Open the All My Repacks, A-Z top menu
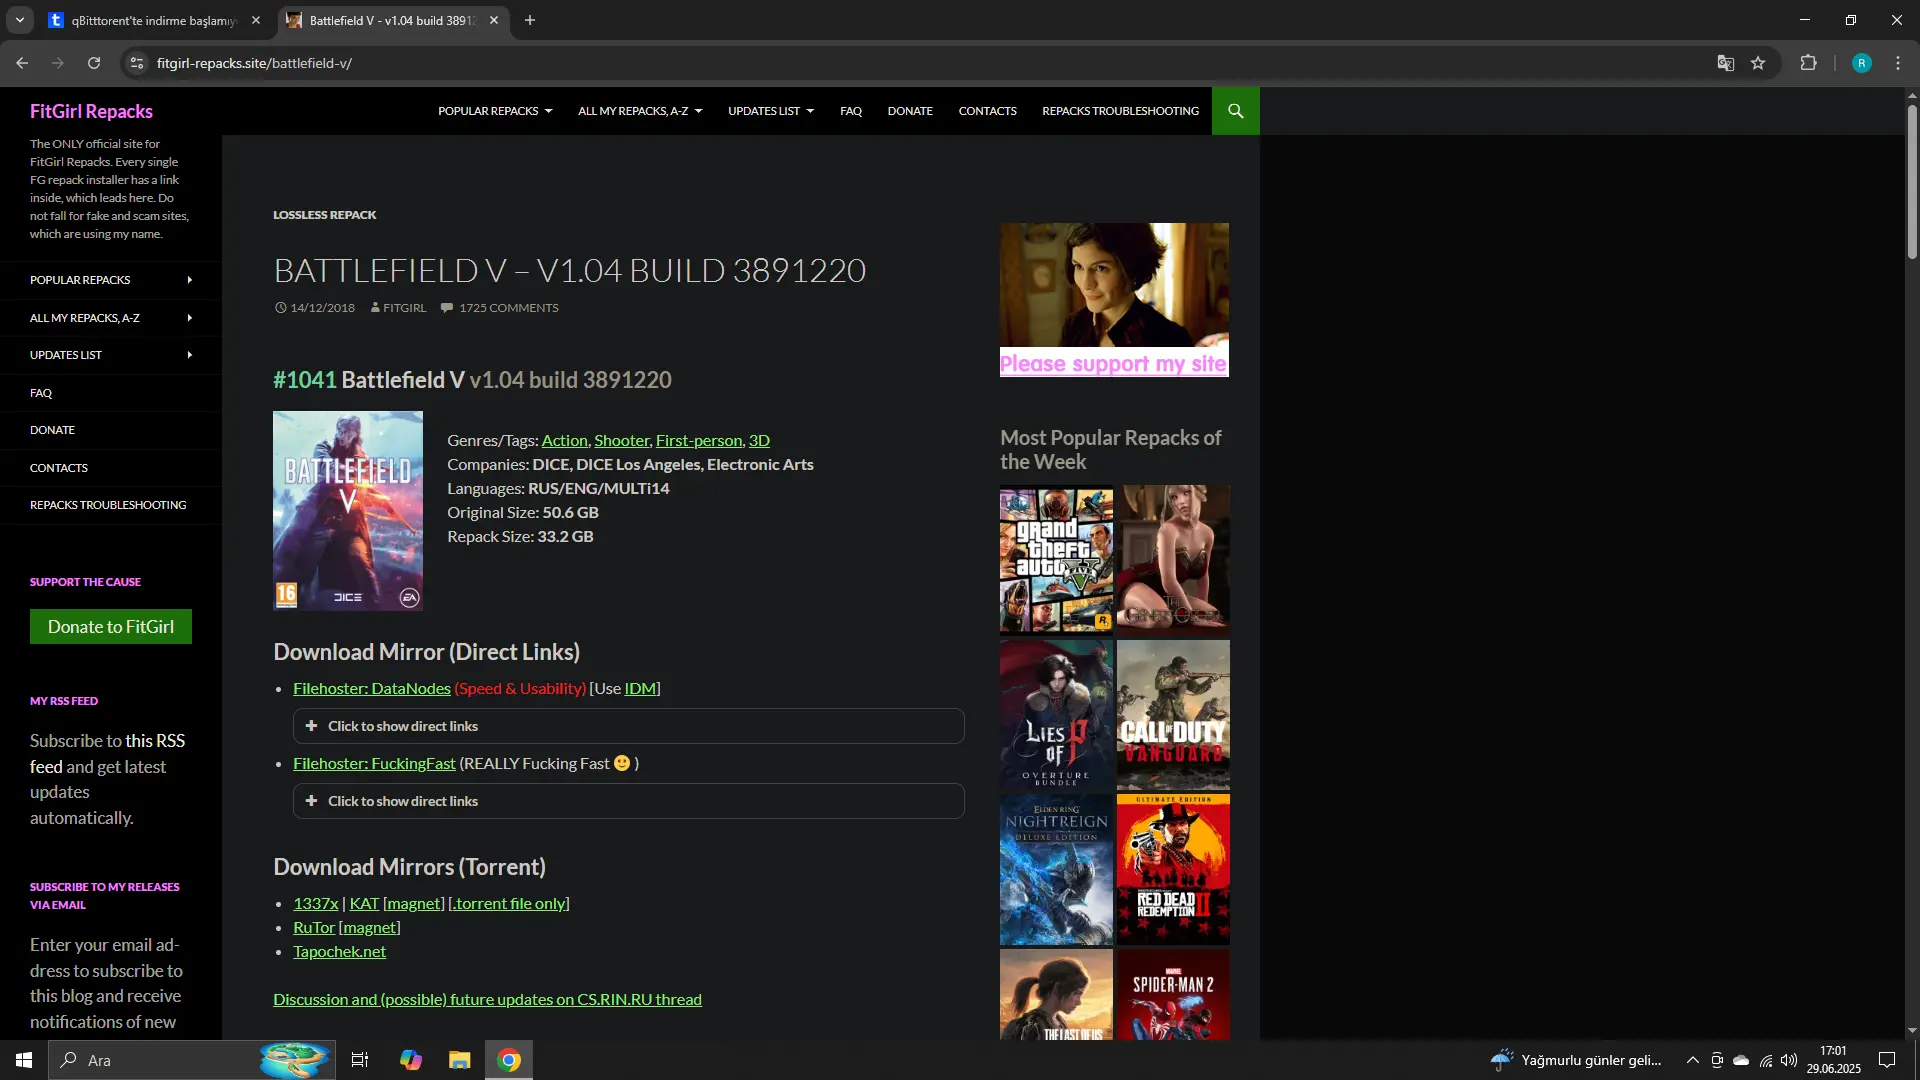Viewport: 1920px width, 1080px height. (x=640, y=111)
